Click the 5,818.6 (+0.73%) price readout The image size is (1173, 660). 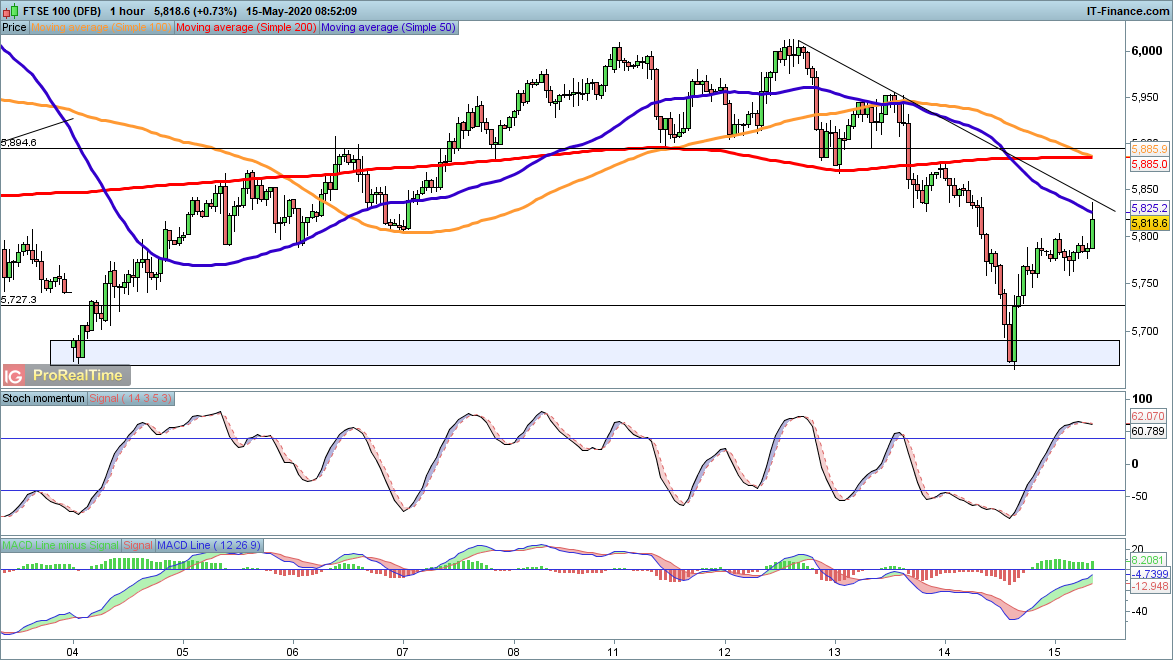(195, 11)
